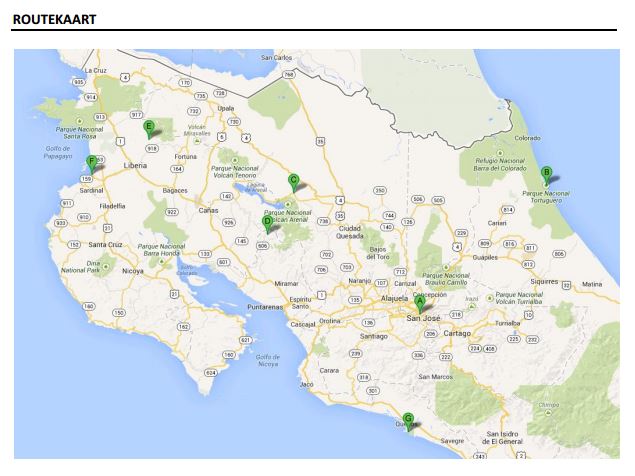Image resolution: width=635 pixels, height=476 pixels.
Task: Click the ROUTEKAART heading
Action: tap(54, 19)
